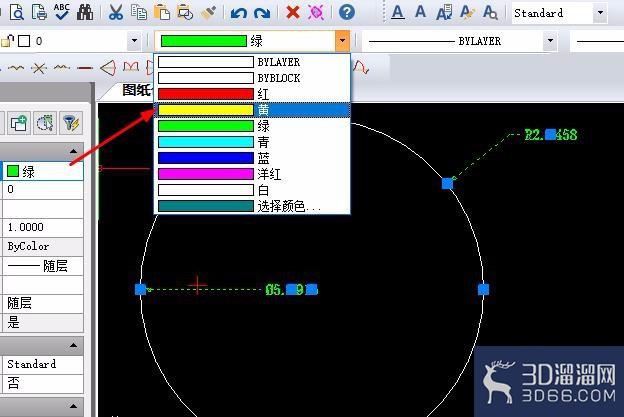Click the circle's left quadrant grip

click(140, 289)
